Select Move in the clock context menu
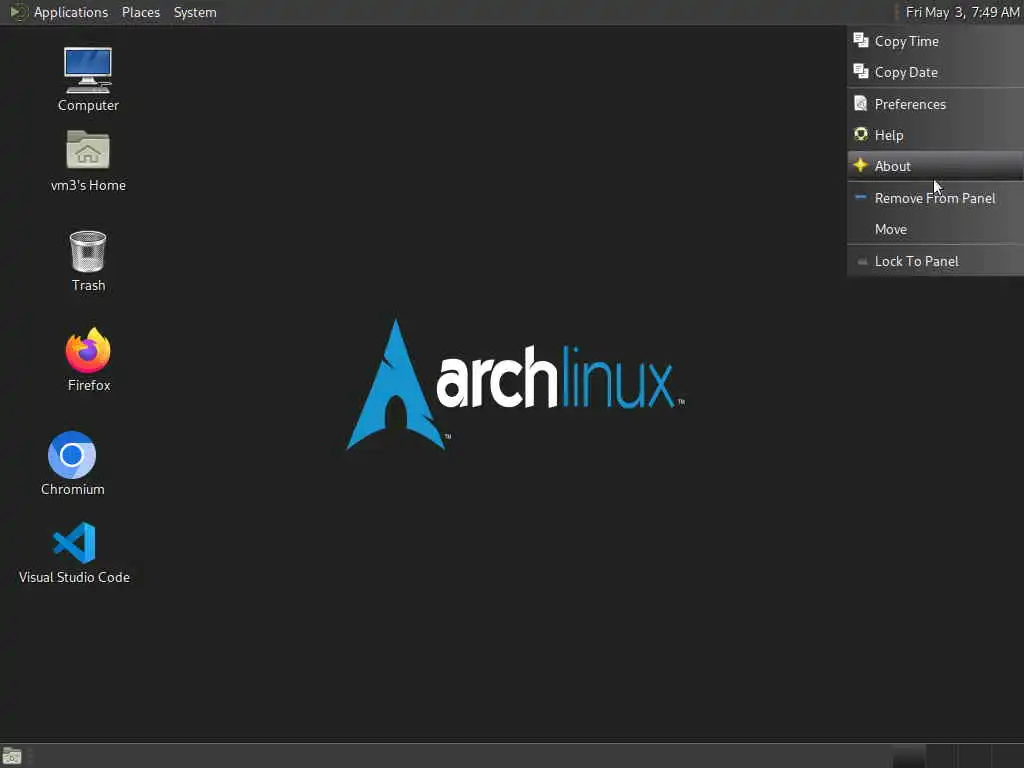This screenshot has width=1024, height=768. (x=935, y=229)
